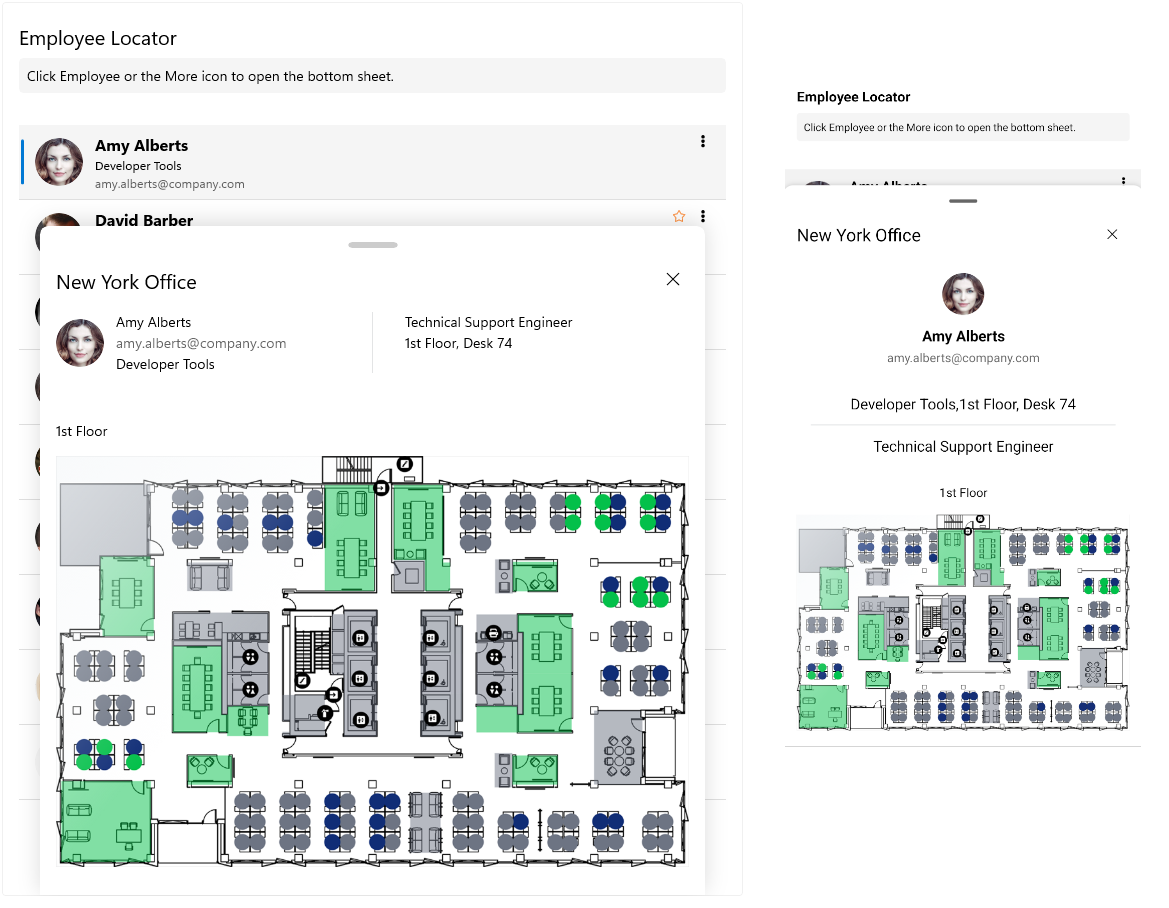This screenshot has width=1169, height=908.
Task: Toggle the star to favorite David Barber
Action: coord(679,216)
